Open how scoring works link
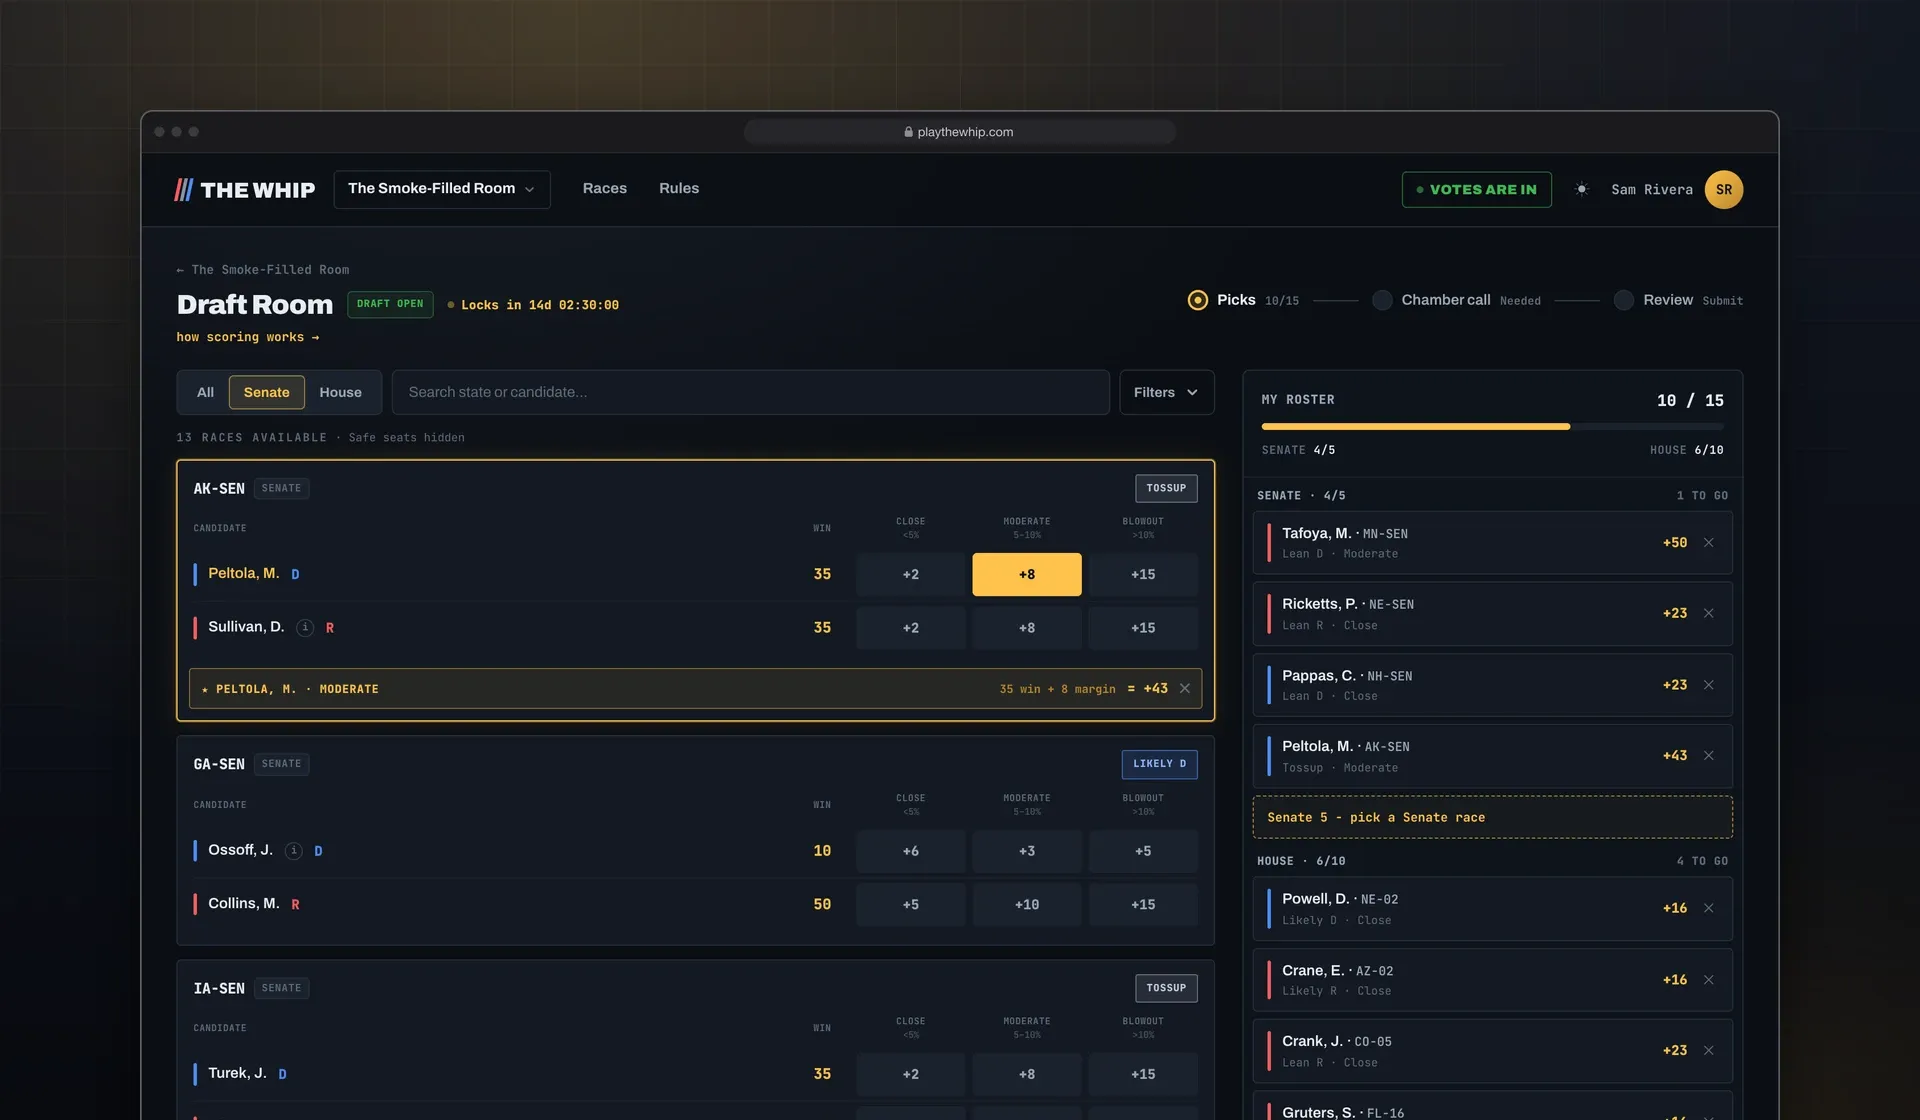 [248, 337]
